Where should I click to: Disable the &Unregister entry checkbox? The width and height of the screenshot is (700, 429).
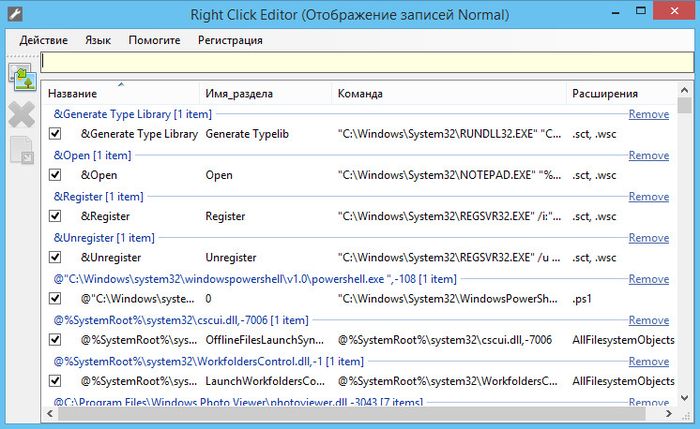56,258
